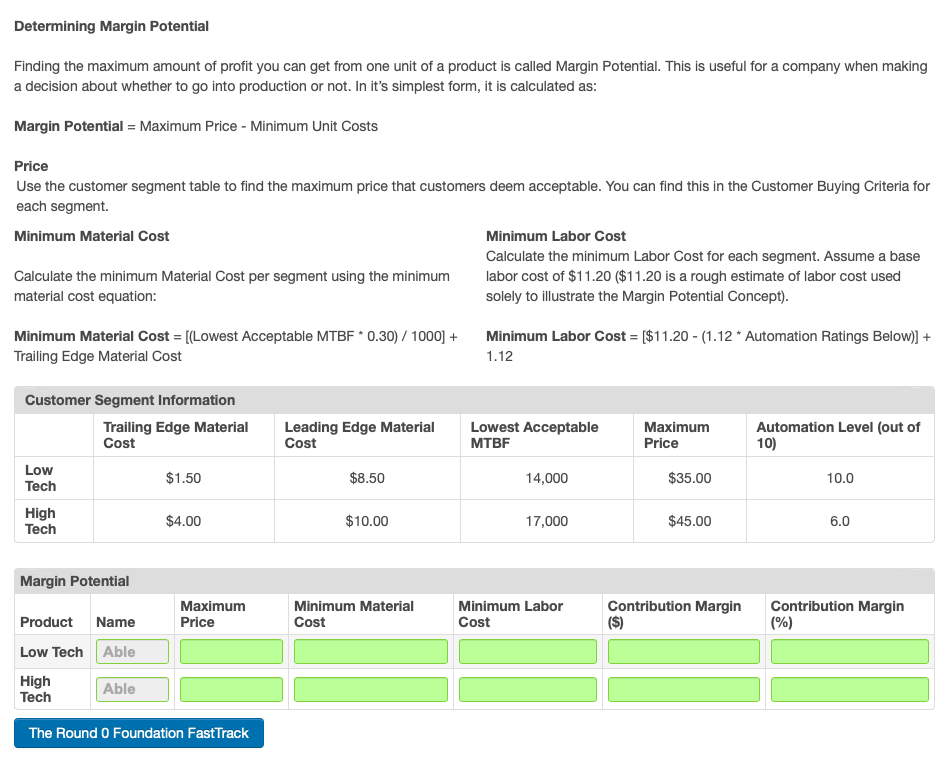949x760 pixels.
Task: Select the Low Tech Maximum Price input
Action: pos(230,651)
